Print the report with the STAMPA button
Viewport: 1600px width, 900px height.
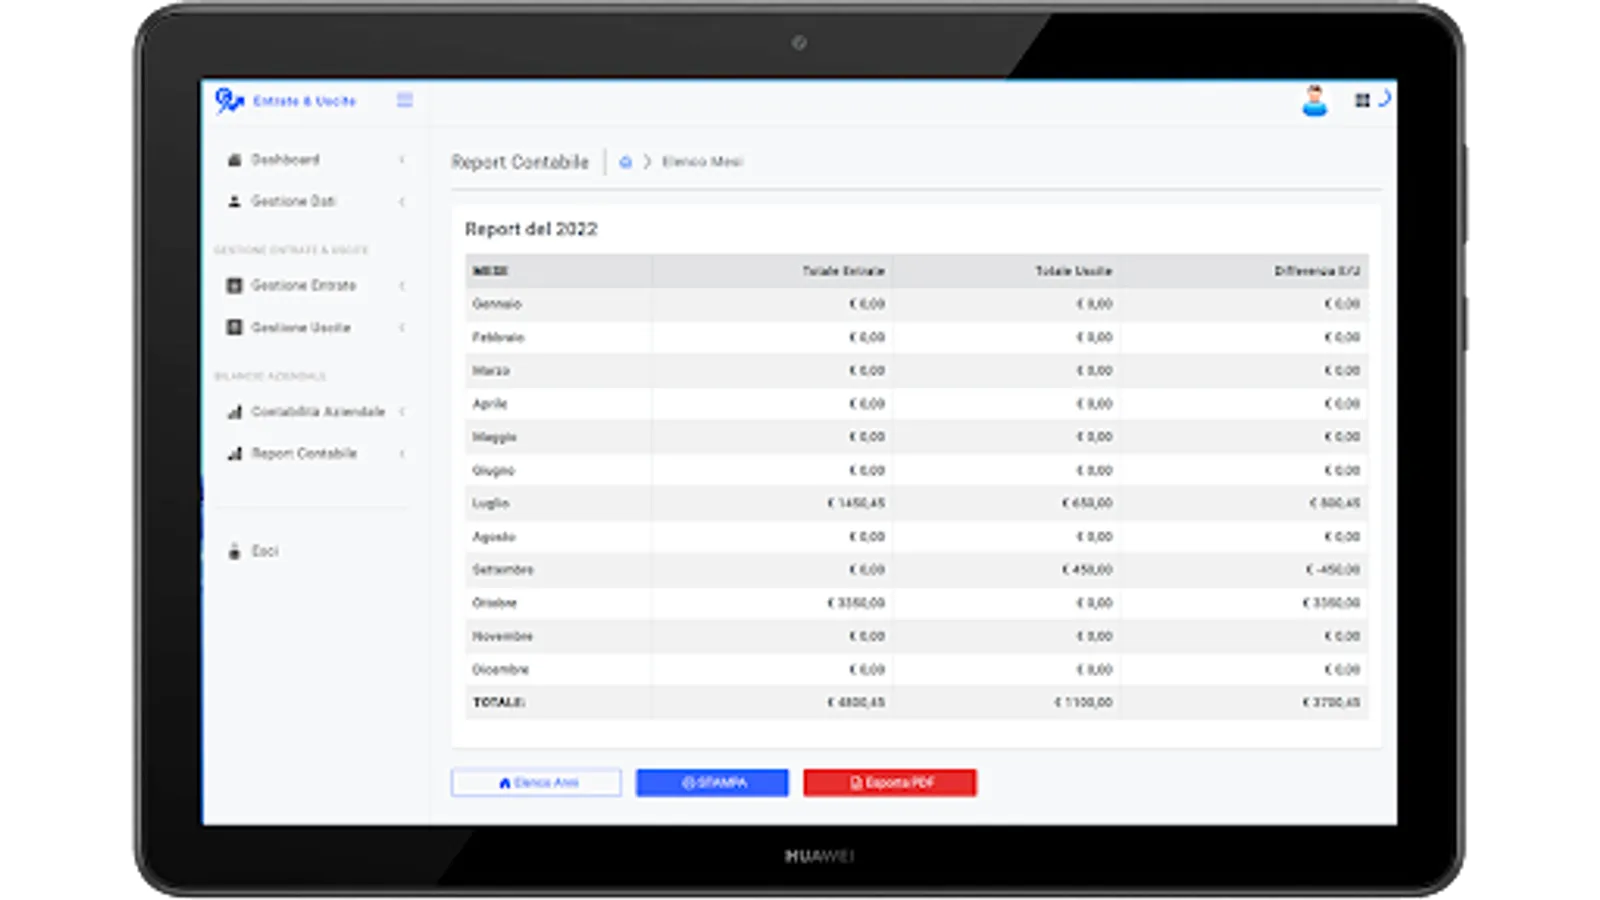coord(712,783)
